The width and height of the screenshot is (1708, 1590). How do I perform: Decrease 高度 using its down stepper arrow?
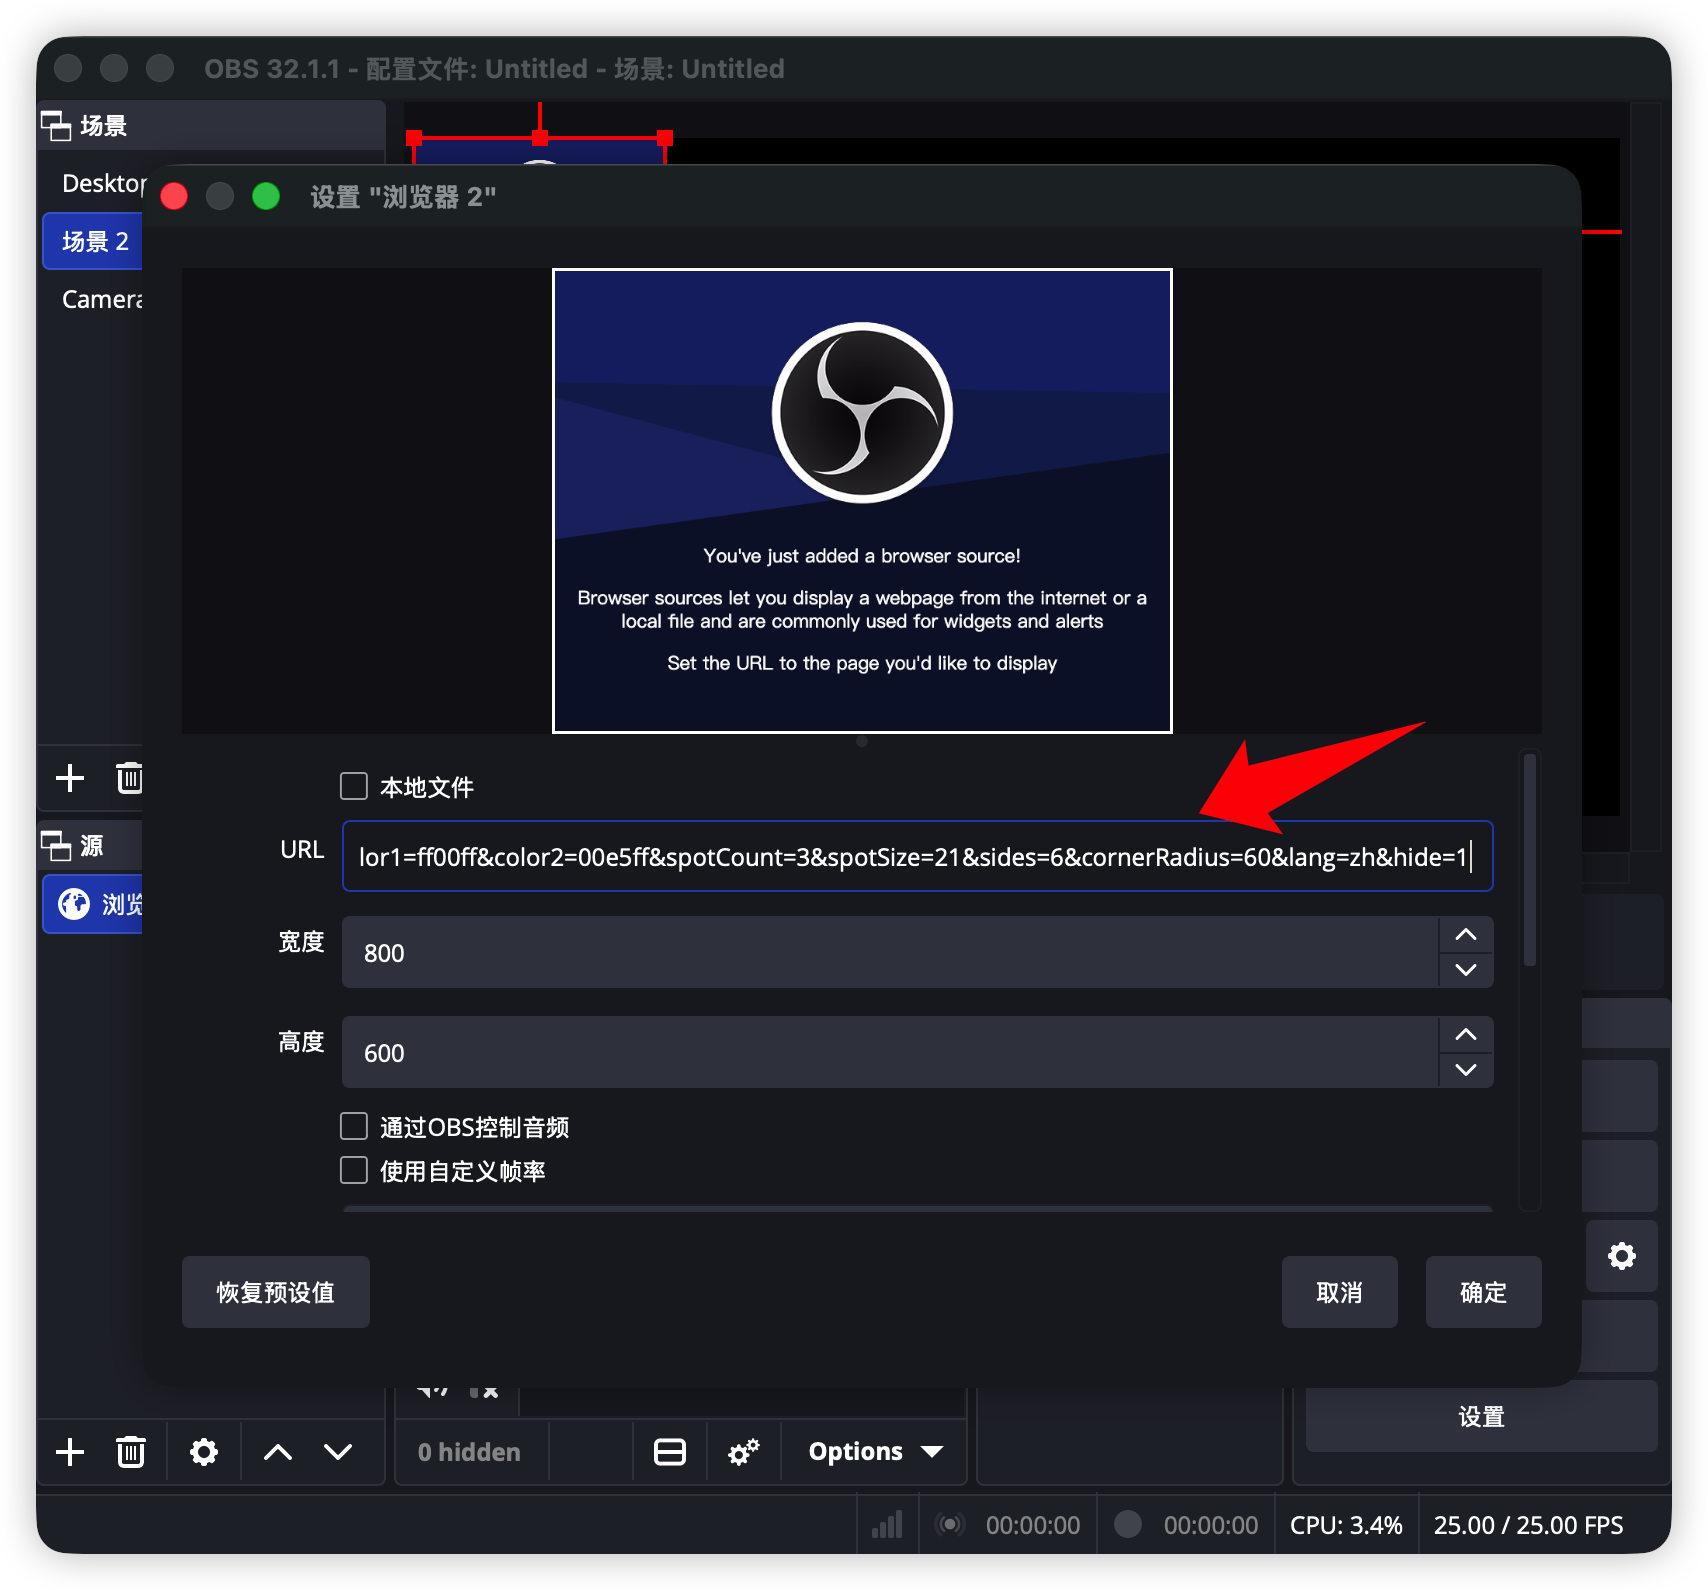[x=1465, y=1069]
